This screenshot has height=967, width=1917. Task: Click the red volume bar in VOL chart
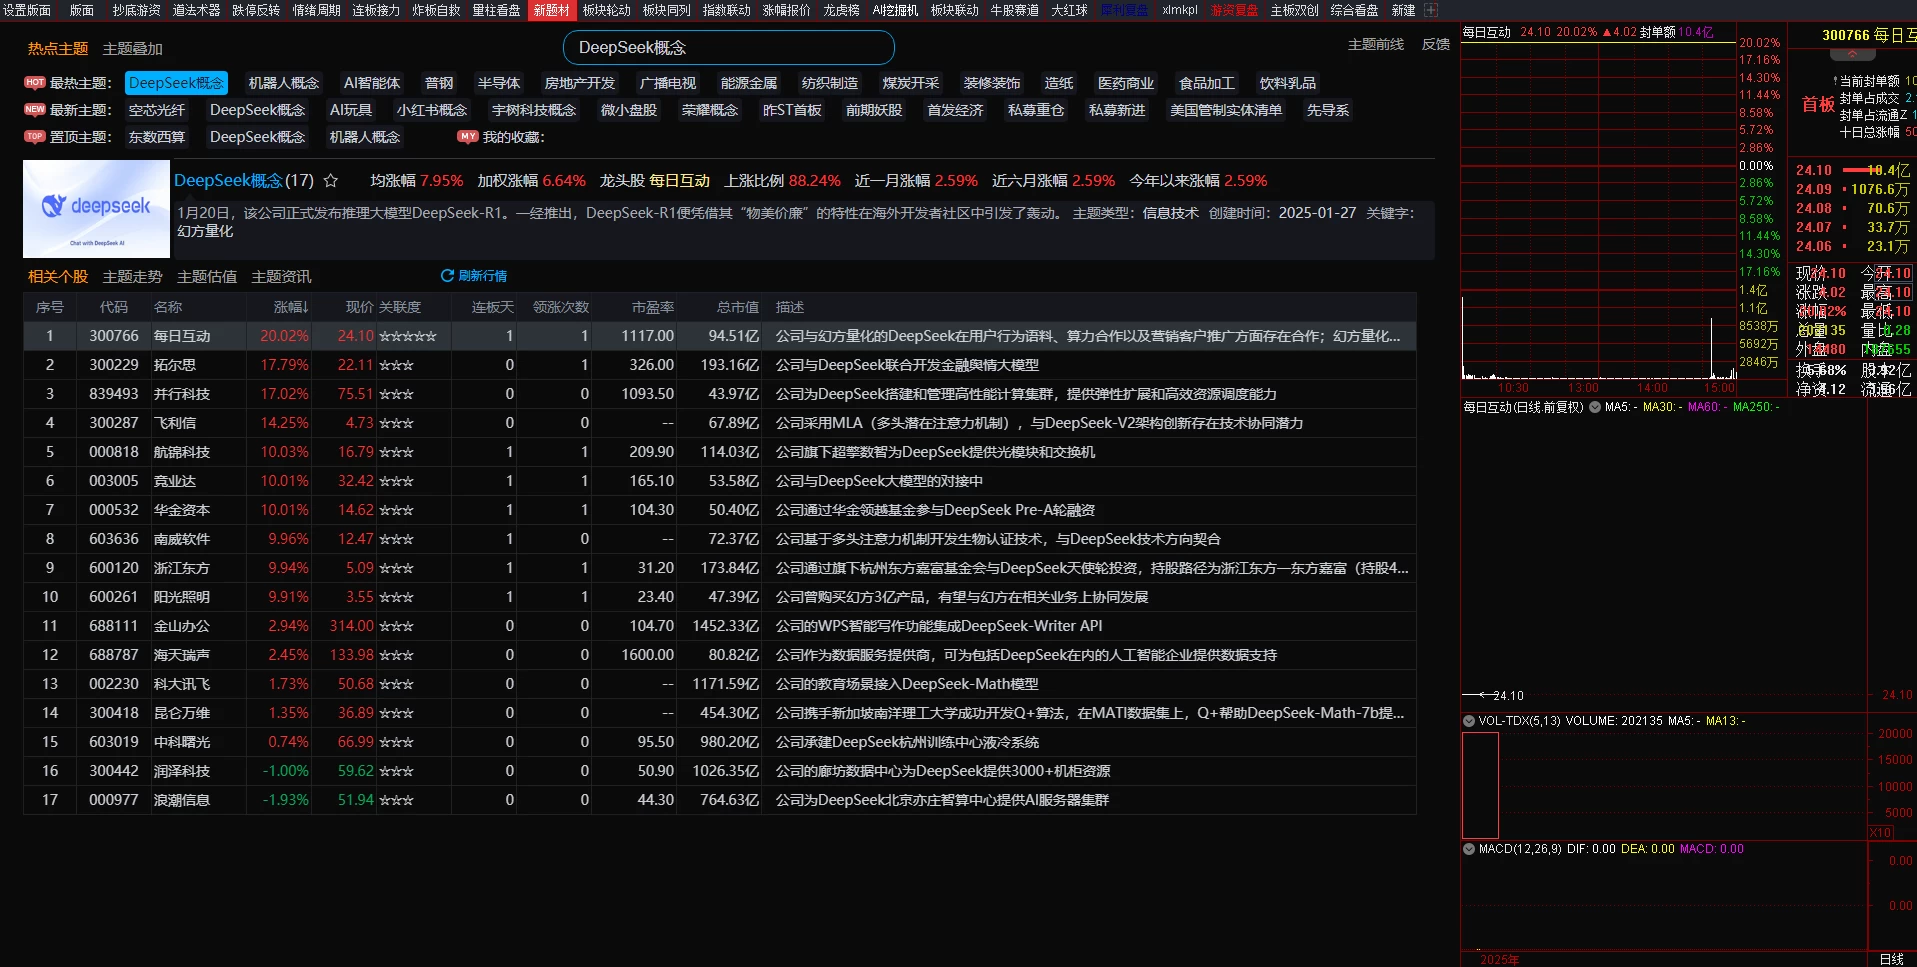pyautogui.click(x=1480, y=785)
